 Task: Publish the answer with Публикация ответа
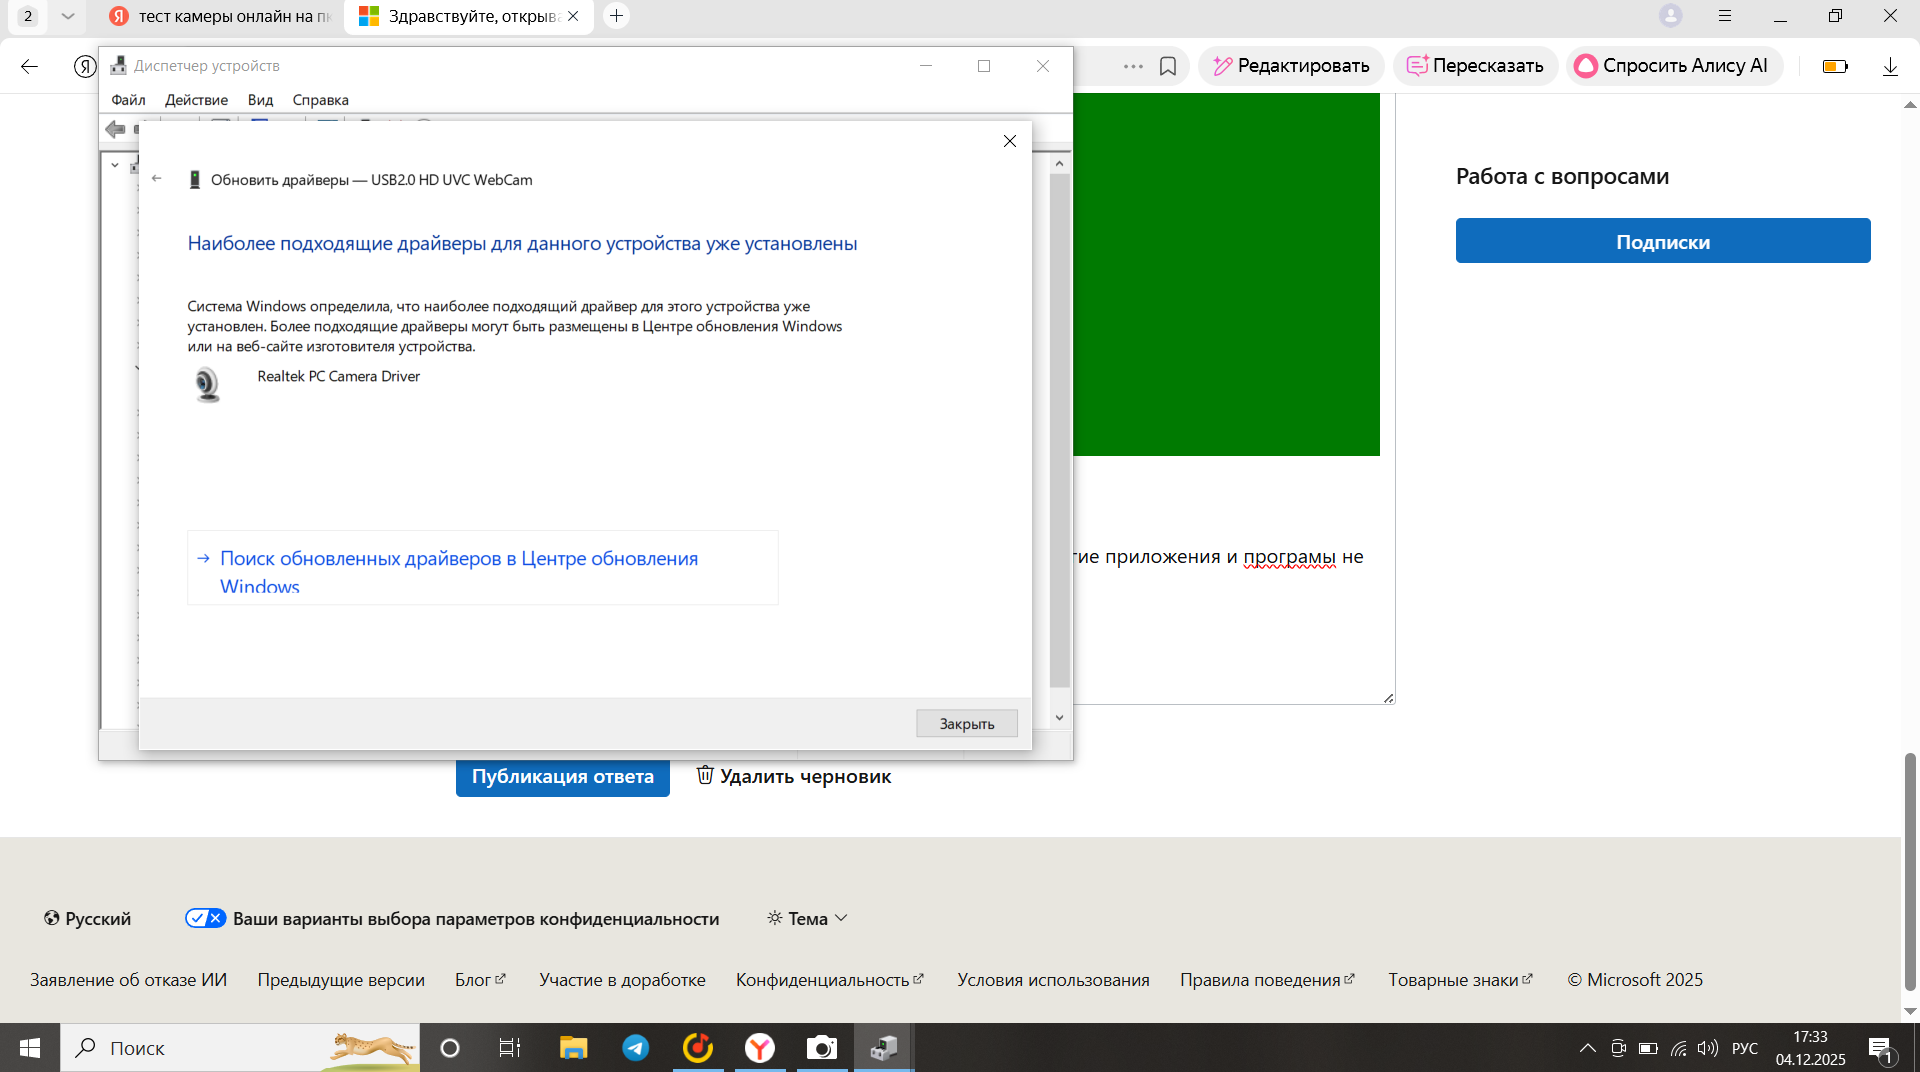(563, 777)
